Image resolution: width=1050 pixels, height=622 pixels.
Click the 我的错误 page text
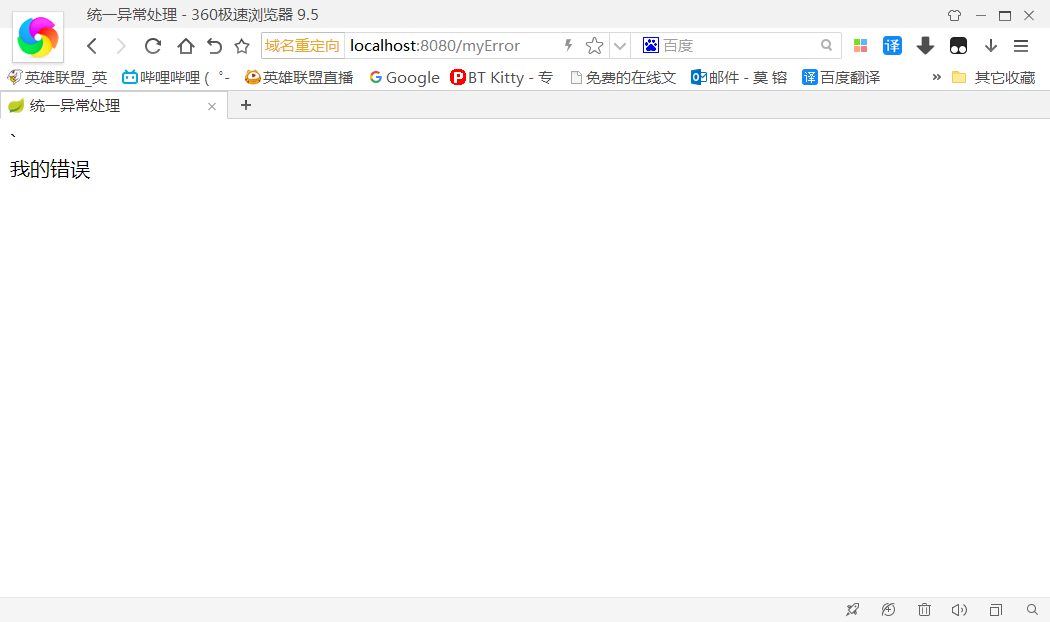(x=50, y=169)
